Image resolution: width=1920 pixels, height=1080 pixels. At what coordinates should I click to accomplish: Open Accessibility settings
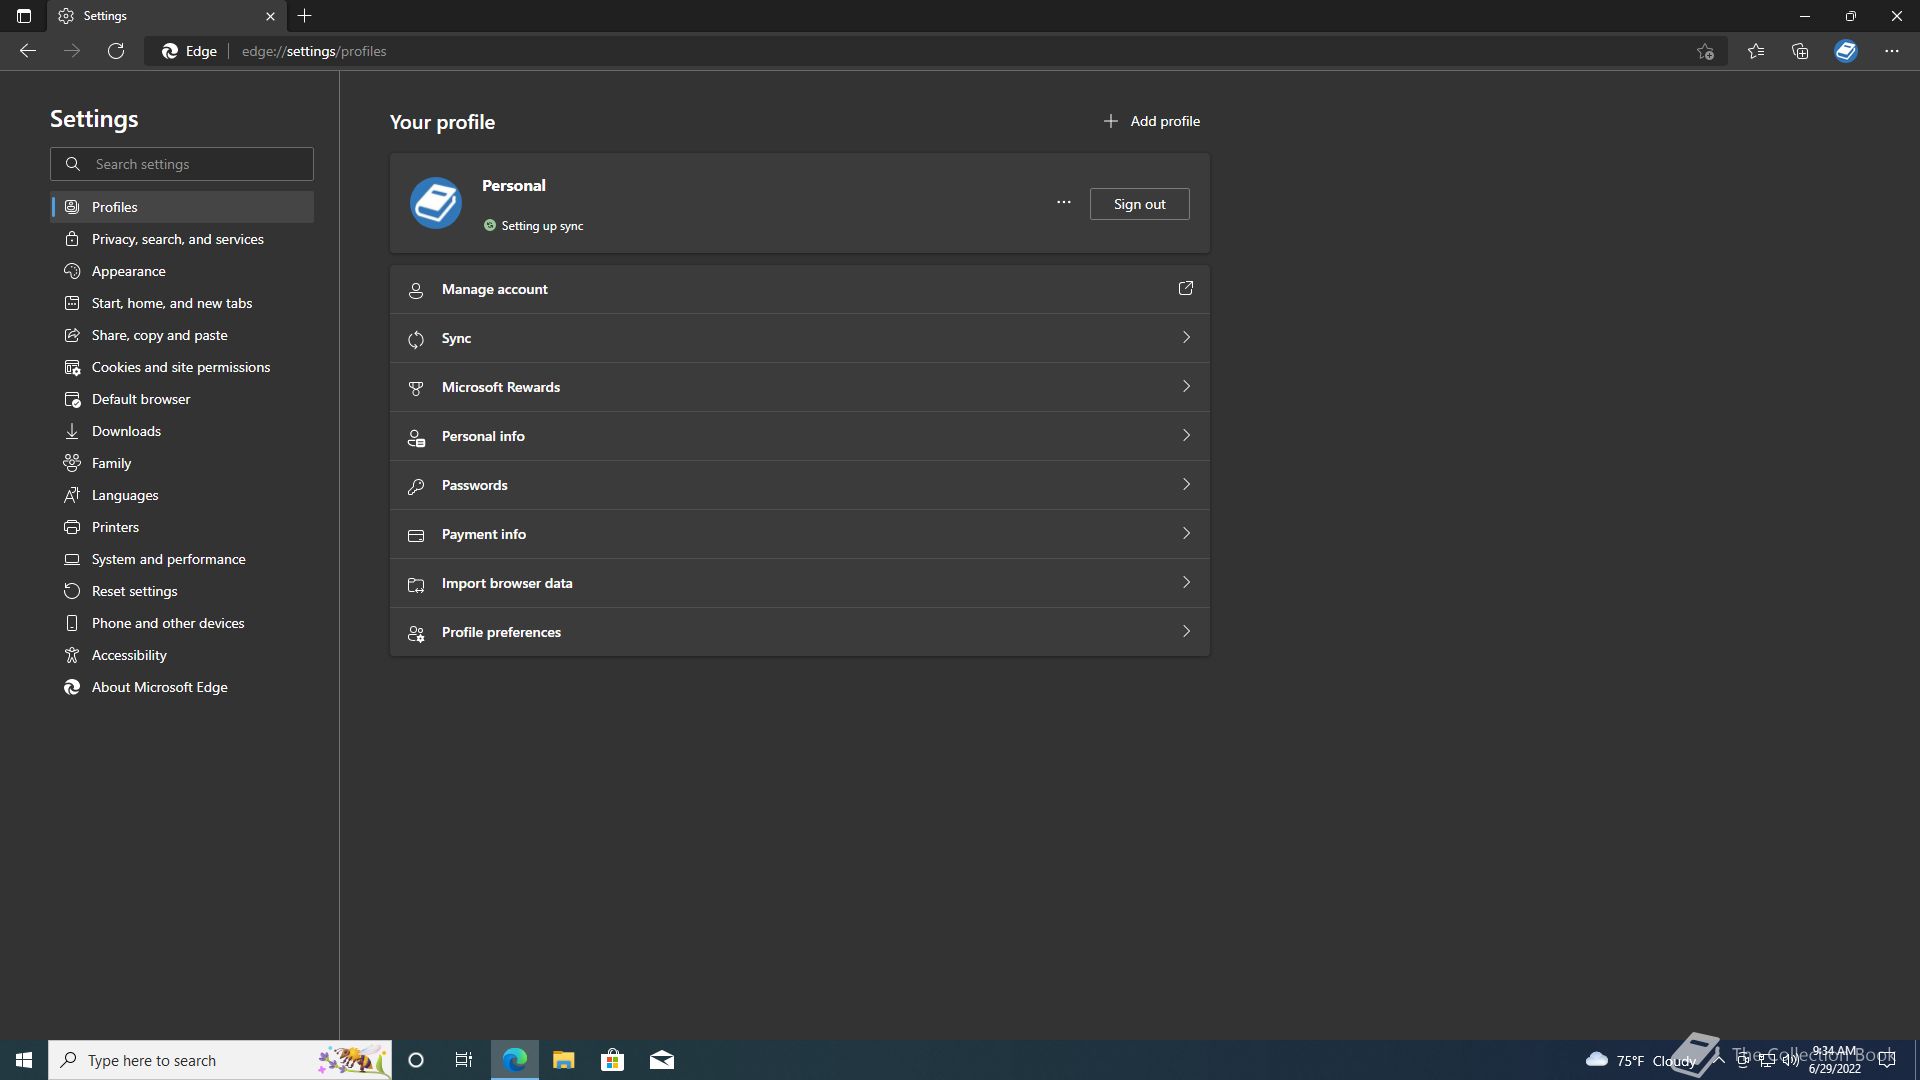coord(182,655)
